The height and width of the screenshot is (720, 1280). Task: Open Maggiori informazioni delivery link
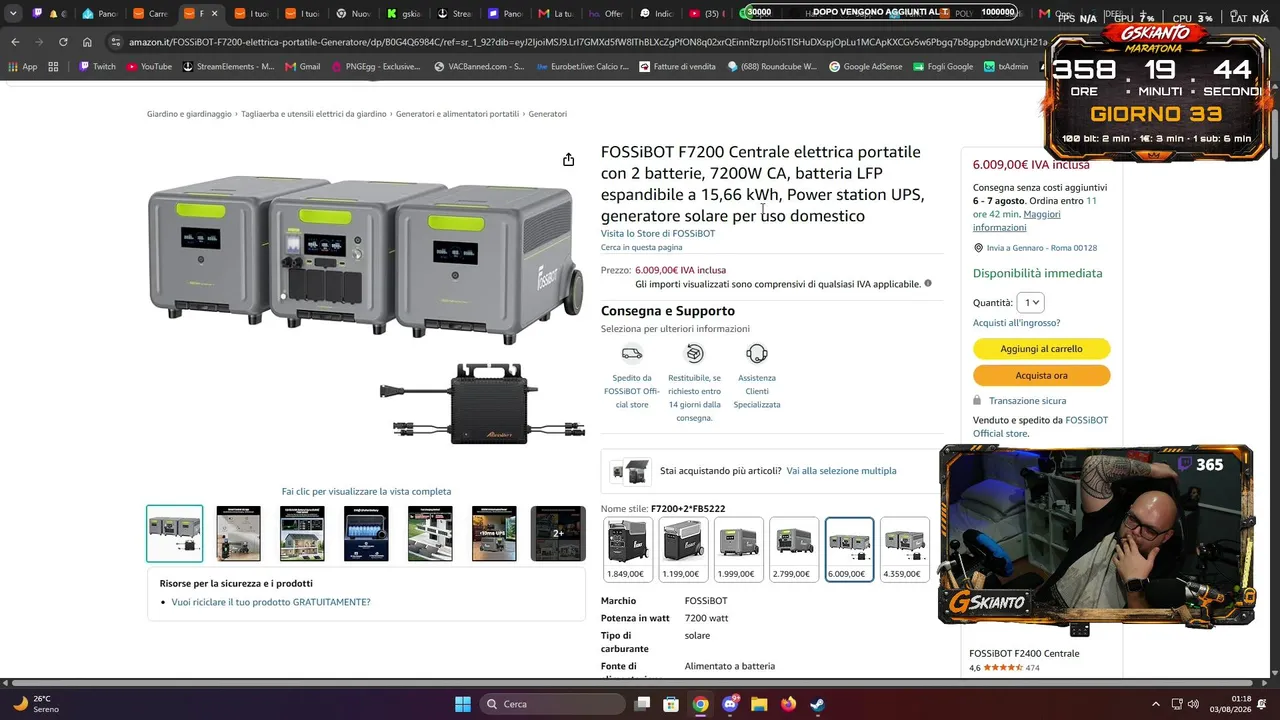1016,221
